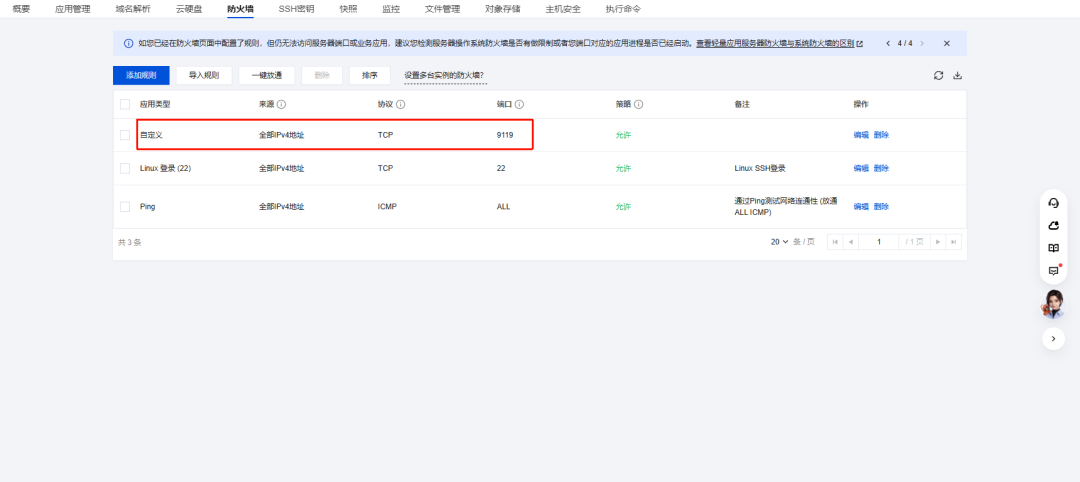Click the 允许 policy in Ping row
Viewport: 1080px width, 482px height.
coord(623,207)
